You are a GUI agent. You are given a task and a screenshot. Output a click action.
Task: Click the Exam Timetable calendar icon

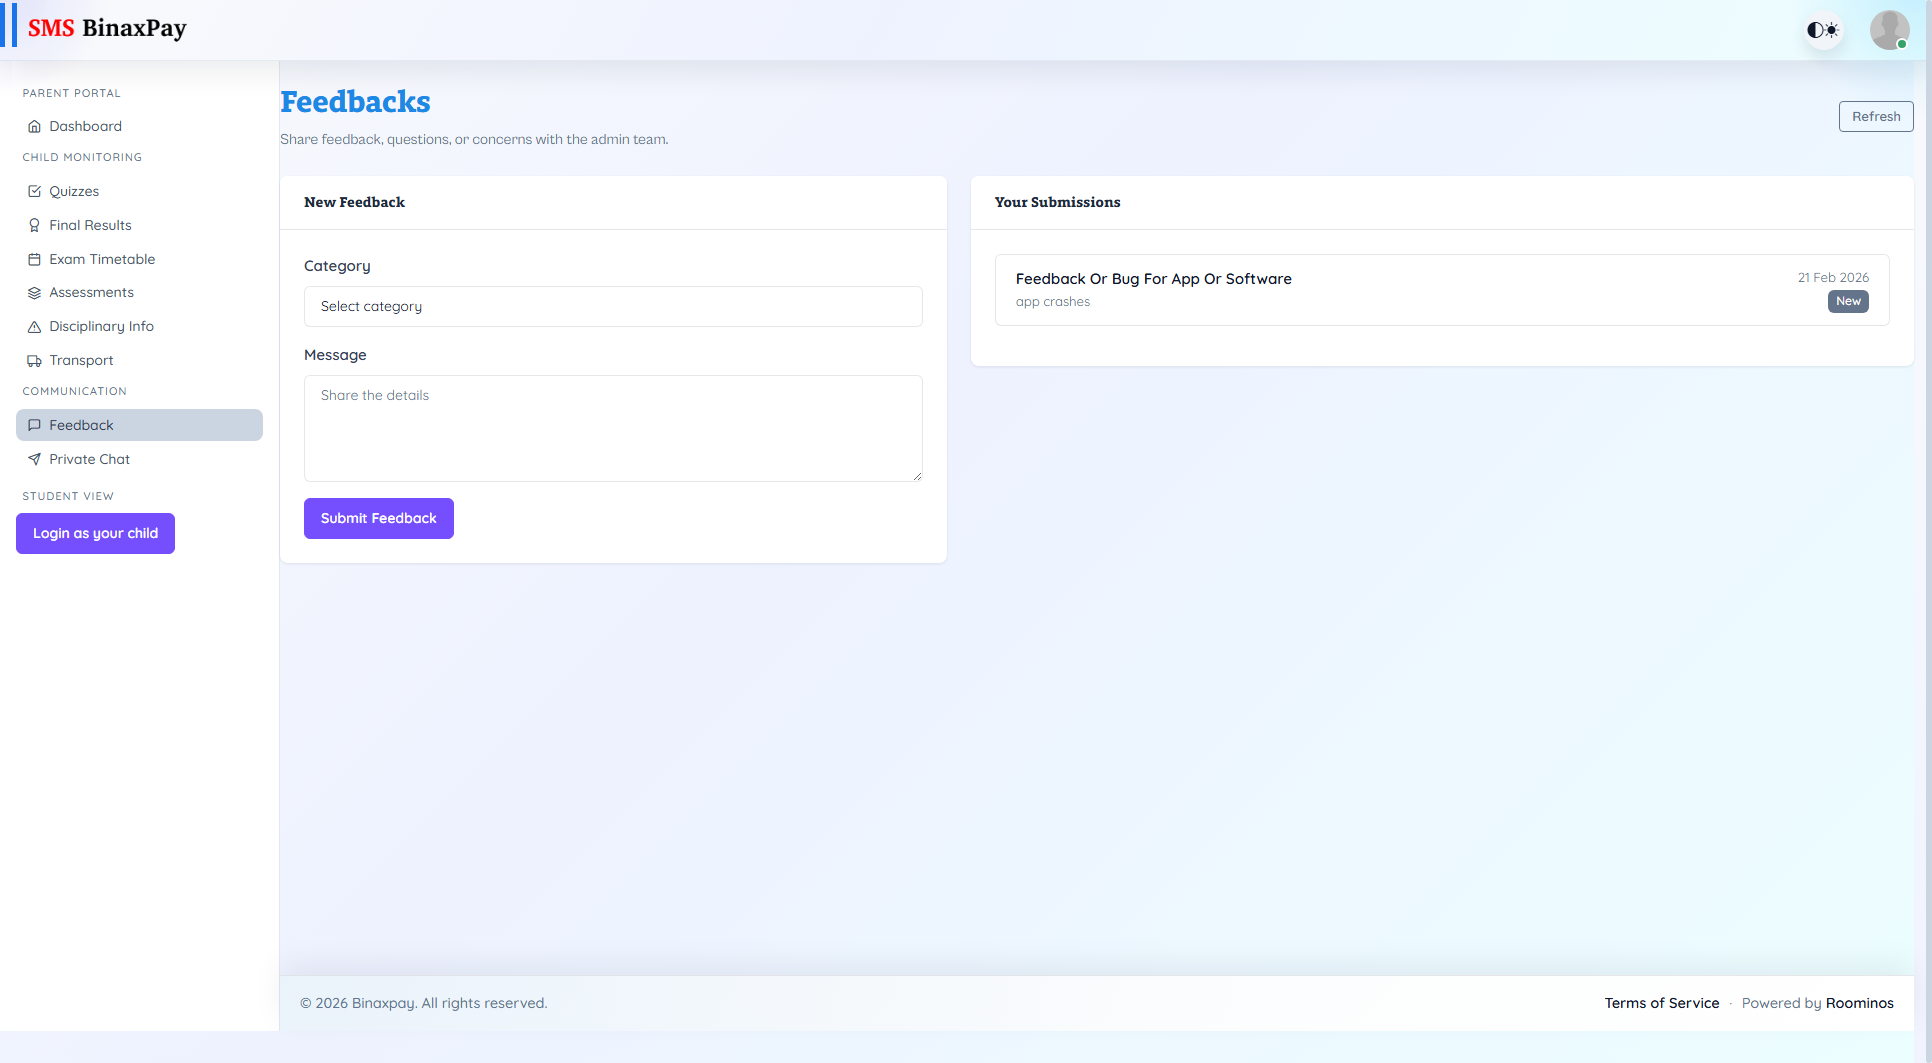(35, 259)
